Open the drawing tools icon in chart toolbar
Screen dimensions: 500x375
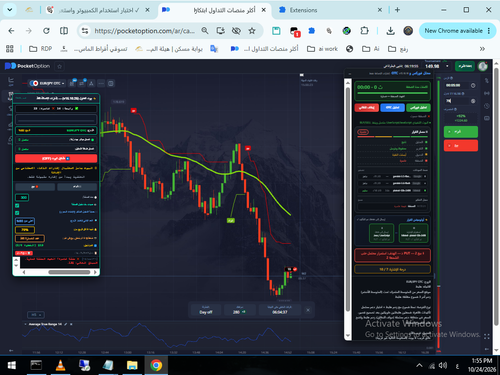point(91,83)
